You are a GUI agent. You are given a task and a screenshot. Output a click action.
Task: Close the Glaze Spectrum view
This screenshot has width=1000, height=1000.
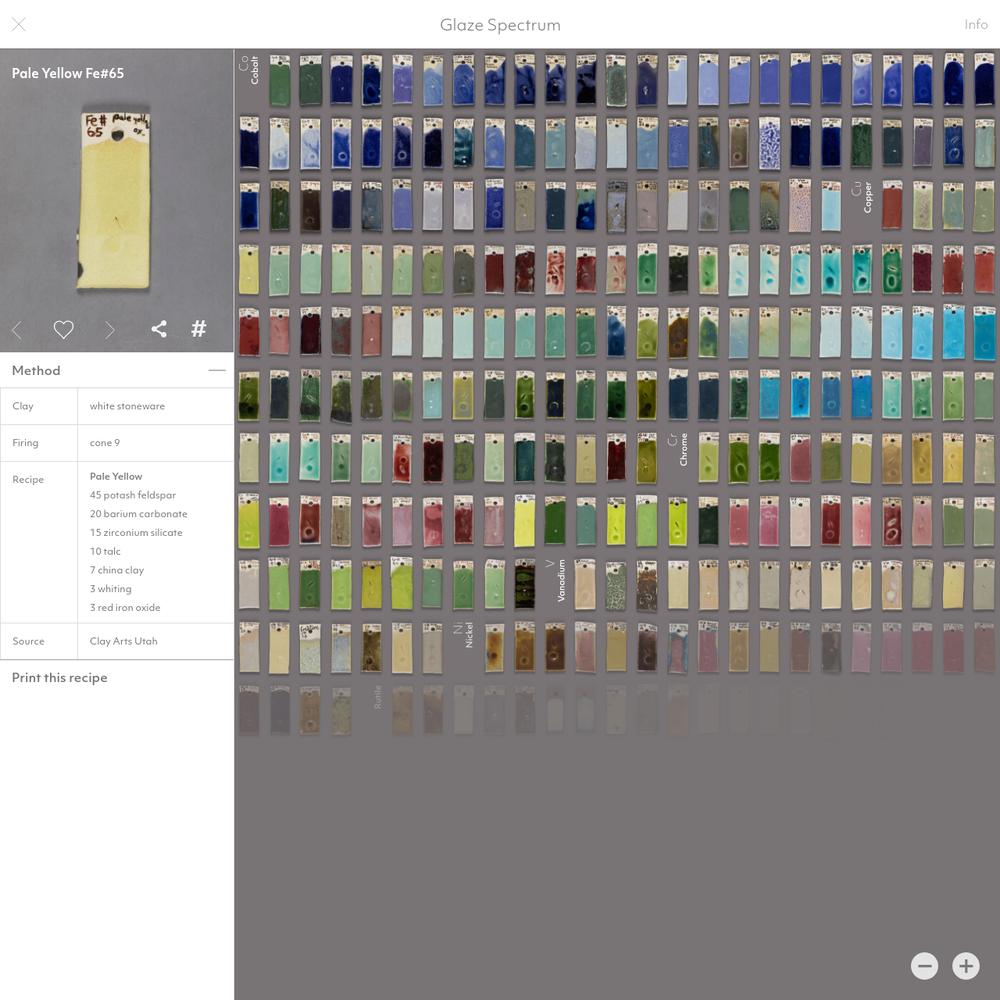point(18,25)
